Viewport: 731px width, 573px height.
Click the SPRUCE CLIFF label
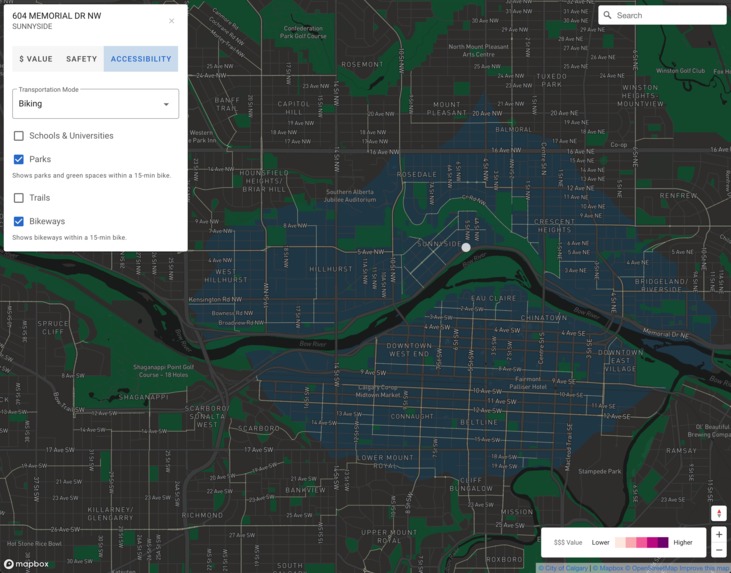point(53,327)
